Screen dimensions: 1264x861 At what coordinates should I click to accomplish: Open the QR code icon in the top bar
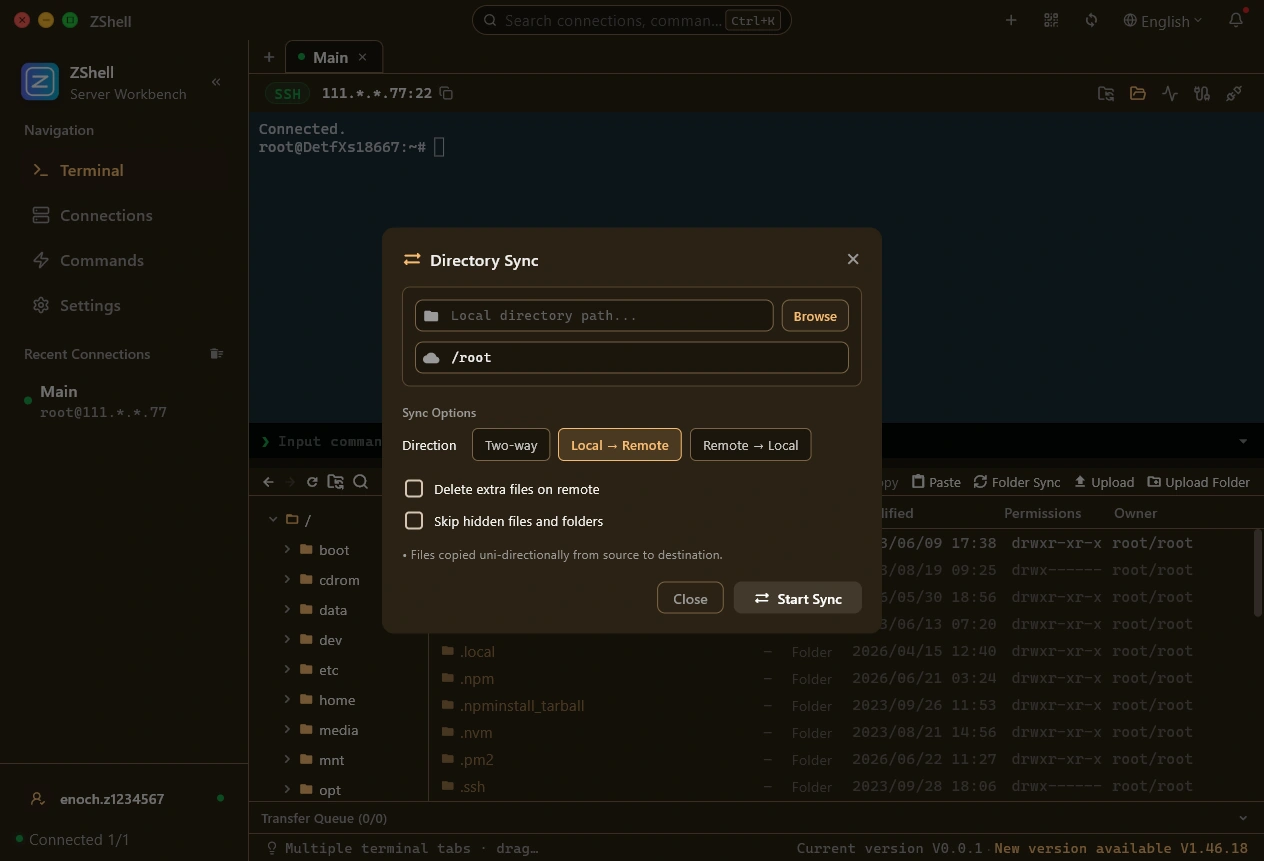(x=1051, y=20)
